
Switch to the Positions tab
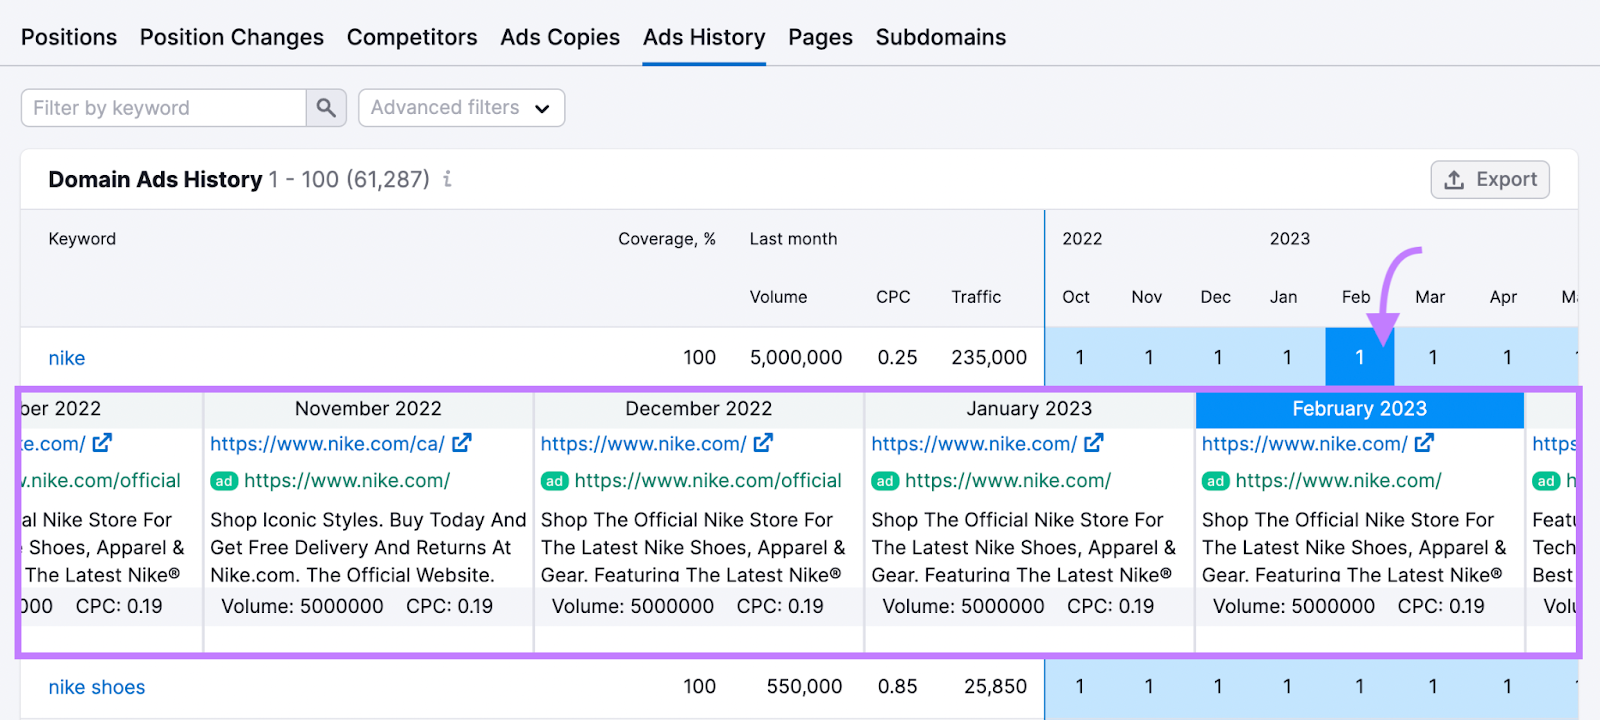coord(69,37)
